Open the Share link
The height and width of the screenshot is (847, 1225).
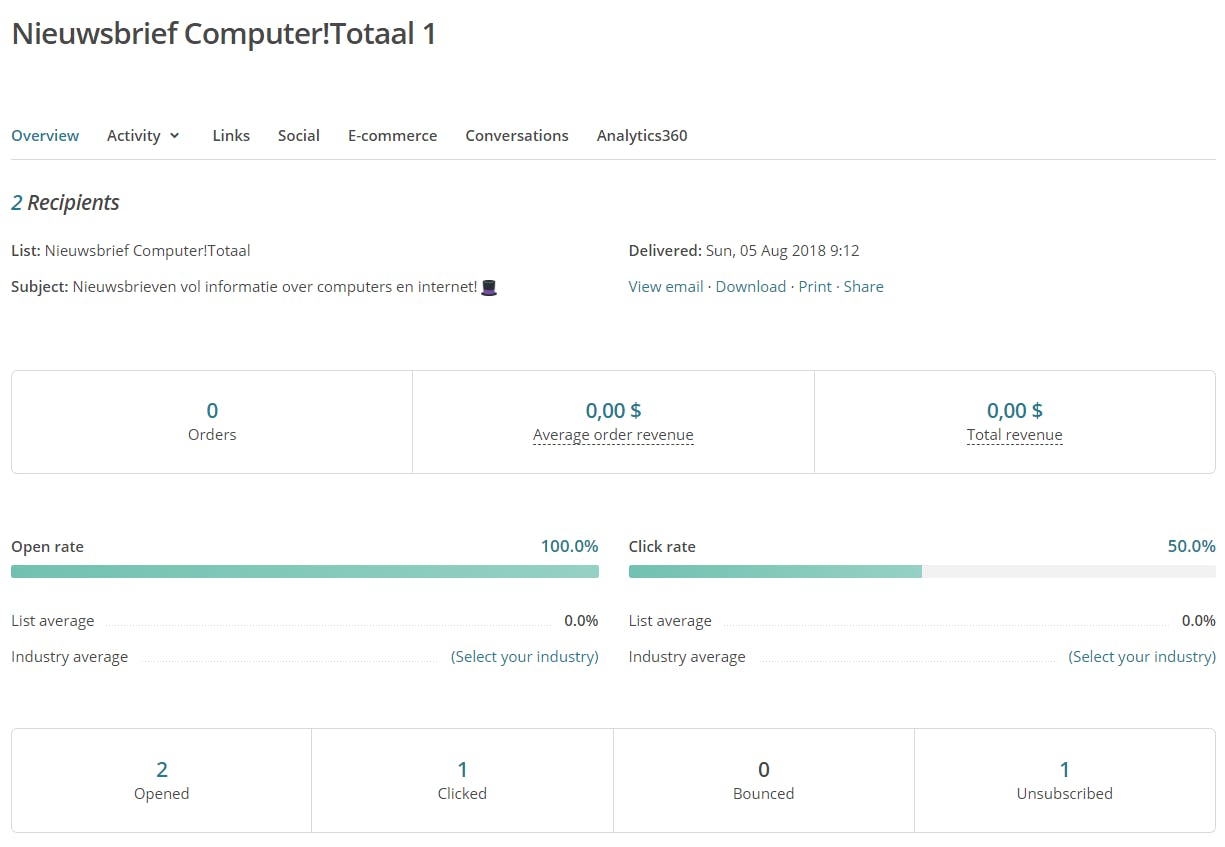click(x=863, y=287)
